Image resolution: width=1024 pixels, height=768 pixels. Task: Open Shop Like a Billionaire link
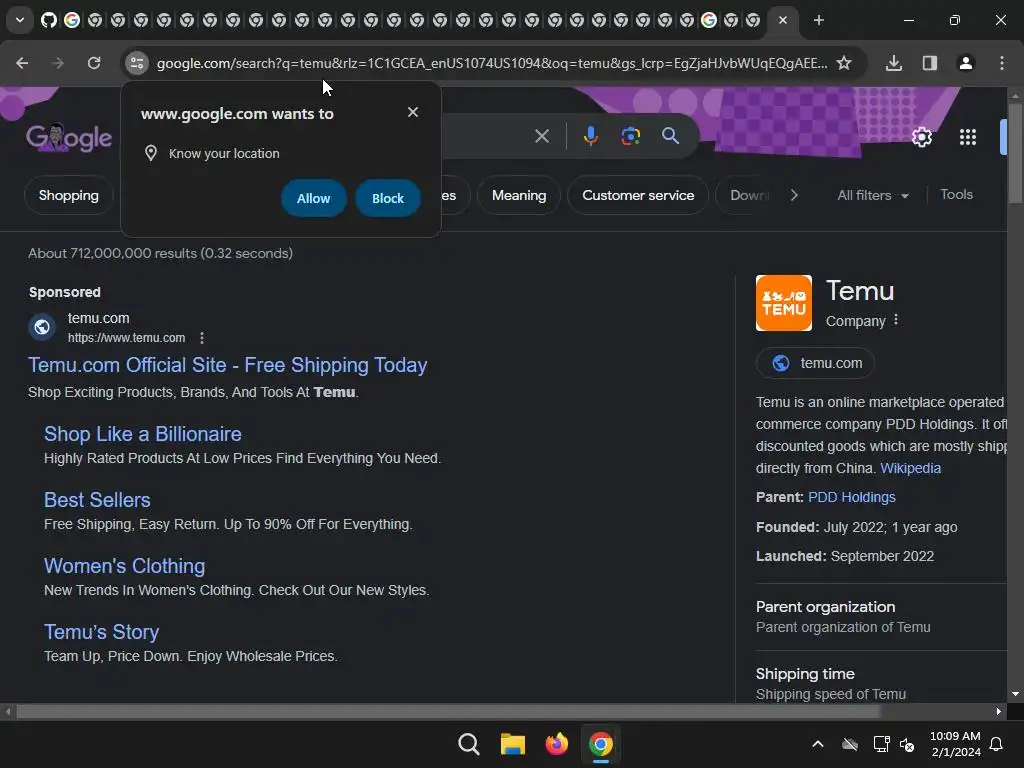coord(142,434)
